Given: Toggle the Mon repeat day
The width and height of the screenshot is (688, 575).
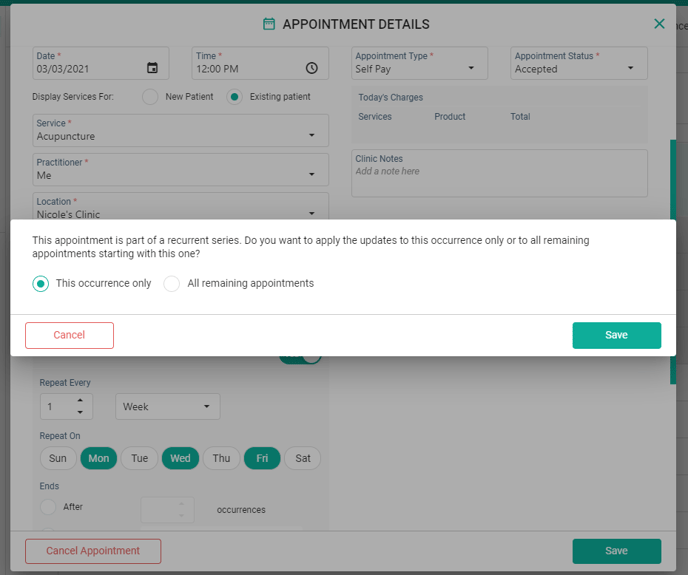Looking at the screenshot, I should (99, 459).
